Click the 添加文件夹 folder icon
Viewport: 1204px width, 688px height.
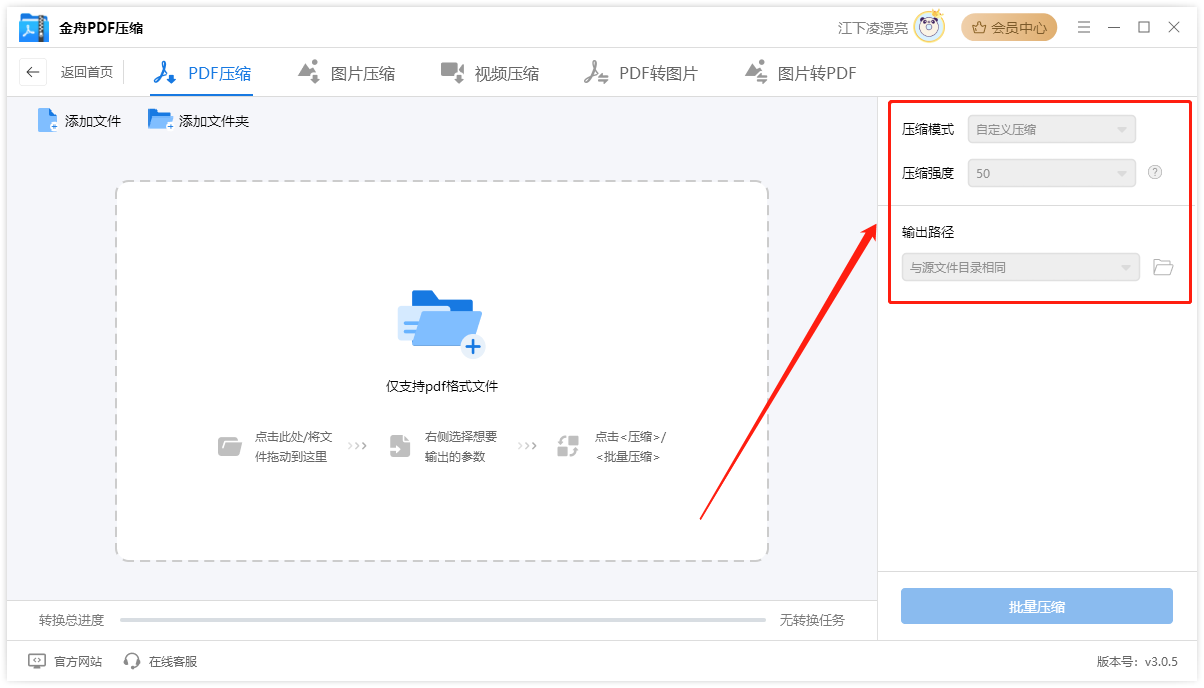tap(160, 119)
